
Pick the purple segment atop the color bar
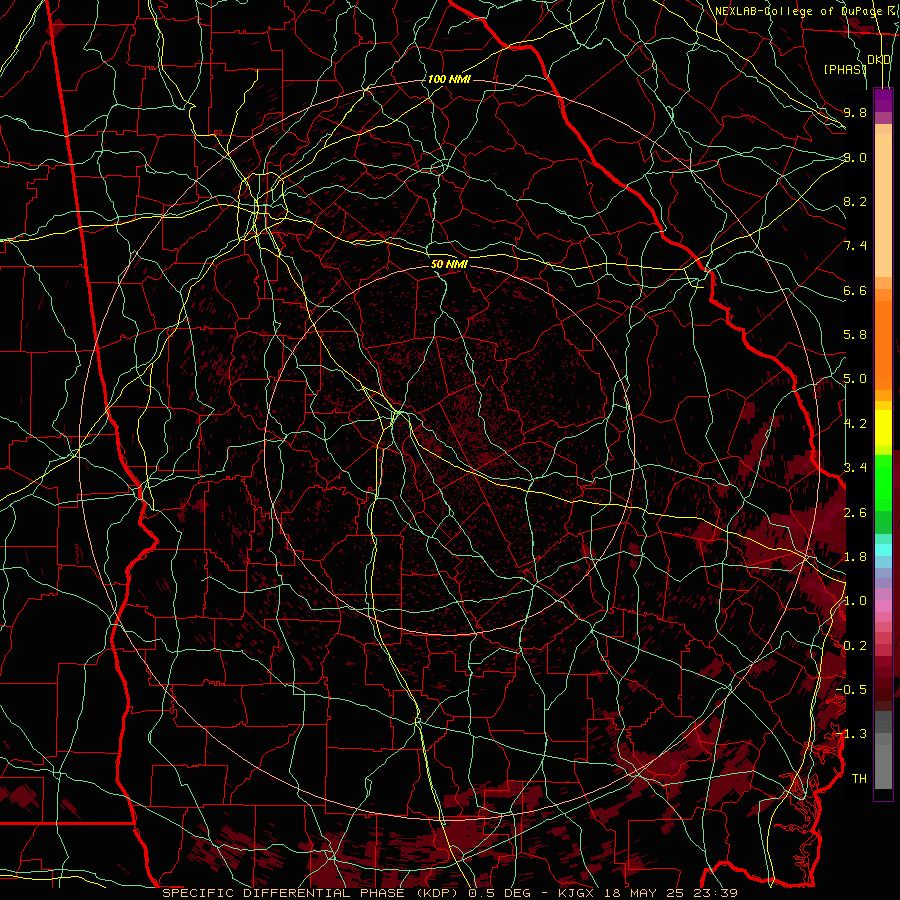[883, 100]
